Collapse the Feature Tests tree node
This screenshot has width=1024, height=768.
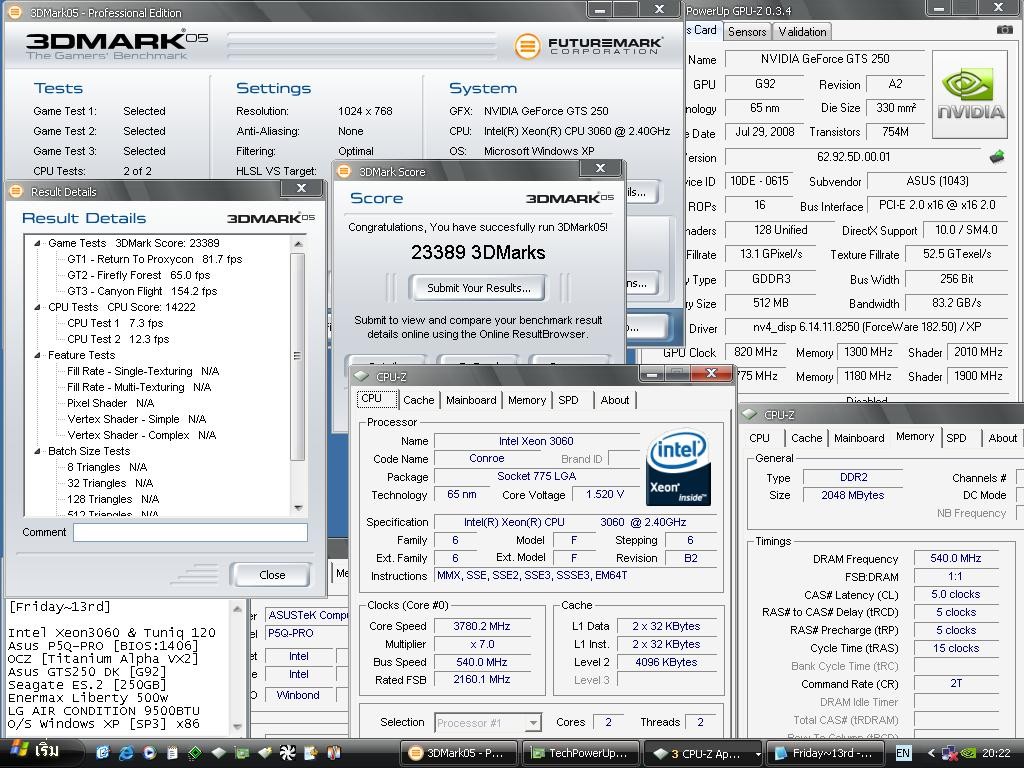coord(38,355)
